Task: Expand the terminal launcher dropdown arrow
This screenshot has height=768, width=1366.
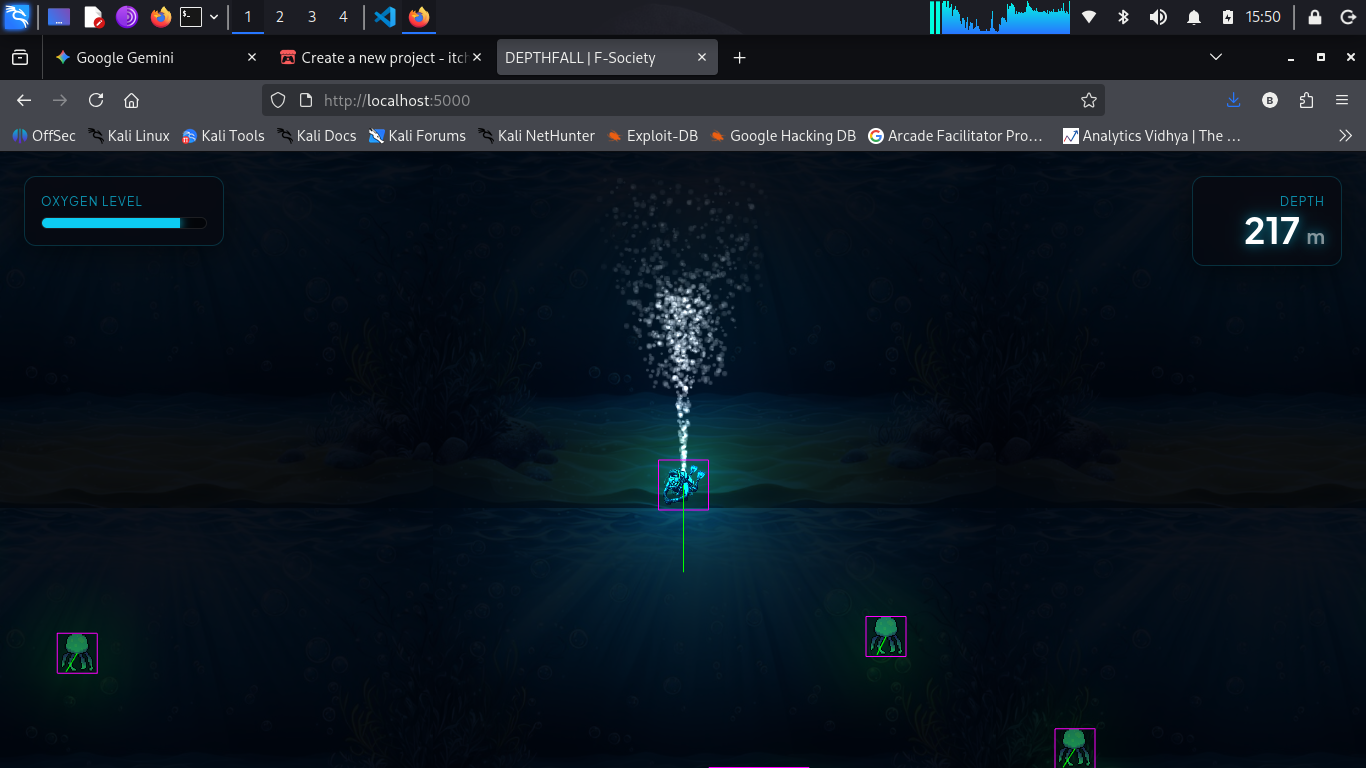Action: 214,17
